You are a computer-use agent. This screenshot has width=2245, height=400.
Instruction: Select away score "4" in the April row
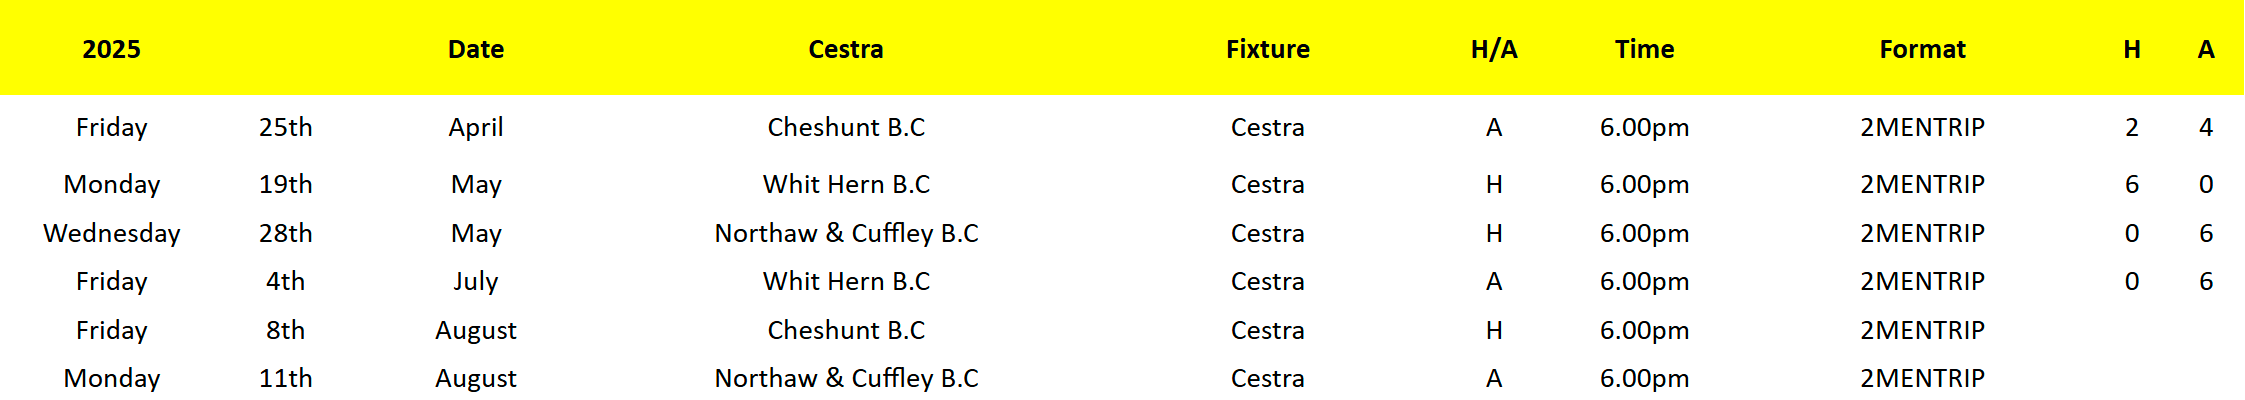2206,127
